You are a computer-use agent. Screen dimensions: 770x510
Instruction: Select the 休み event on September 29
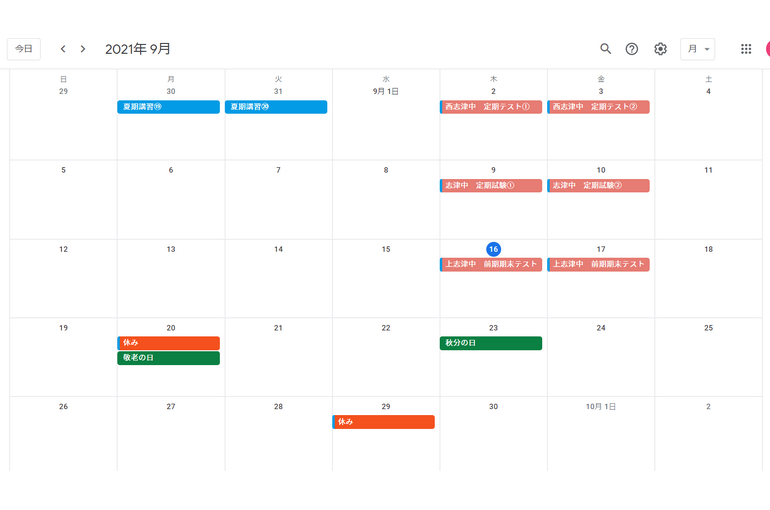tap(383, 422)
